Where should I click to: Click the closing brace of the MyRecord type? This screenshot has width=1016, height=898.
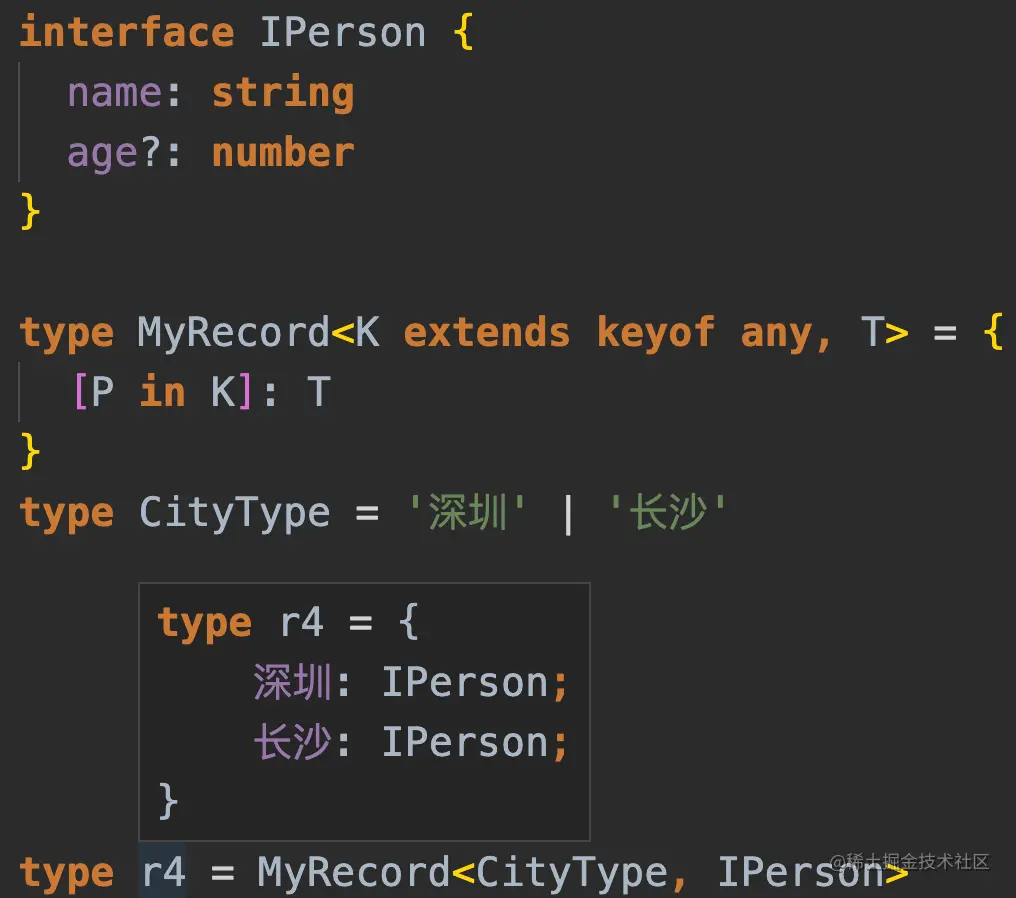click(30, 451)
